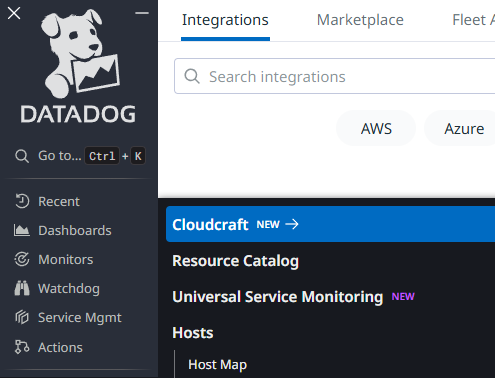Click the Dashboards chart icon
The image size is (495, 378).
[22, 230]
